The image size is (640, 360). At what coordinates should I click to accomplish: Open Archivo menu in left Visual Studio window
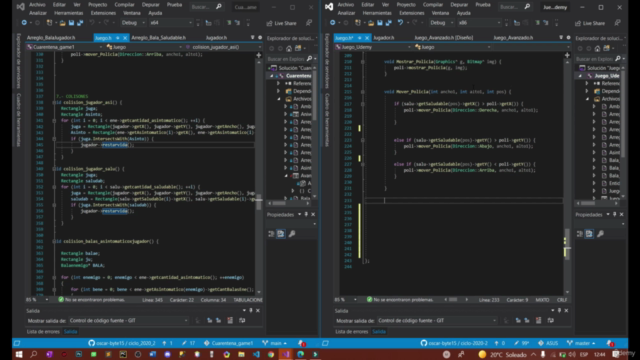37,5
